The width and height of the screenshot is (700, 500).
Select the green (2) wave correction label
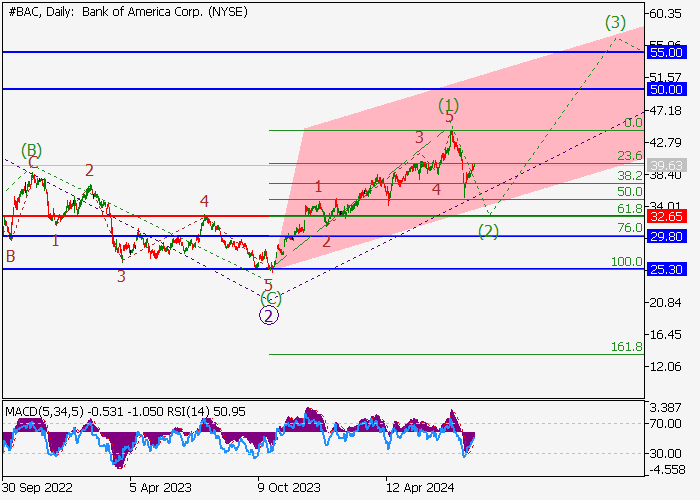pos(488,231)
